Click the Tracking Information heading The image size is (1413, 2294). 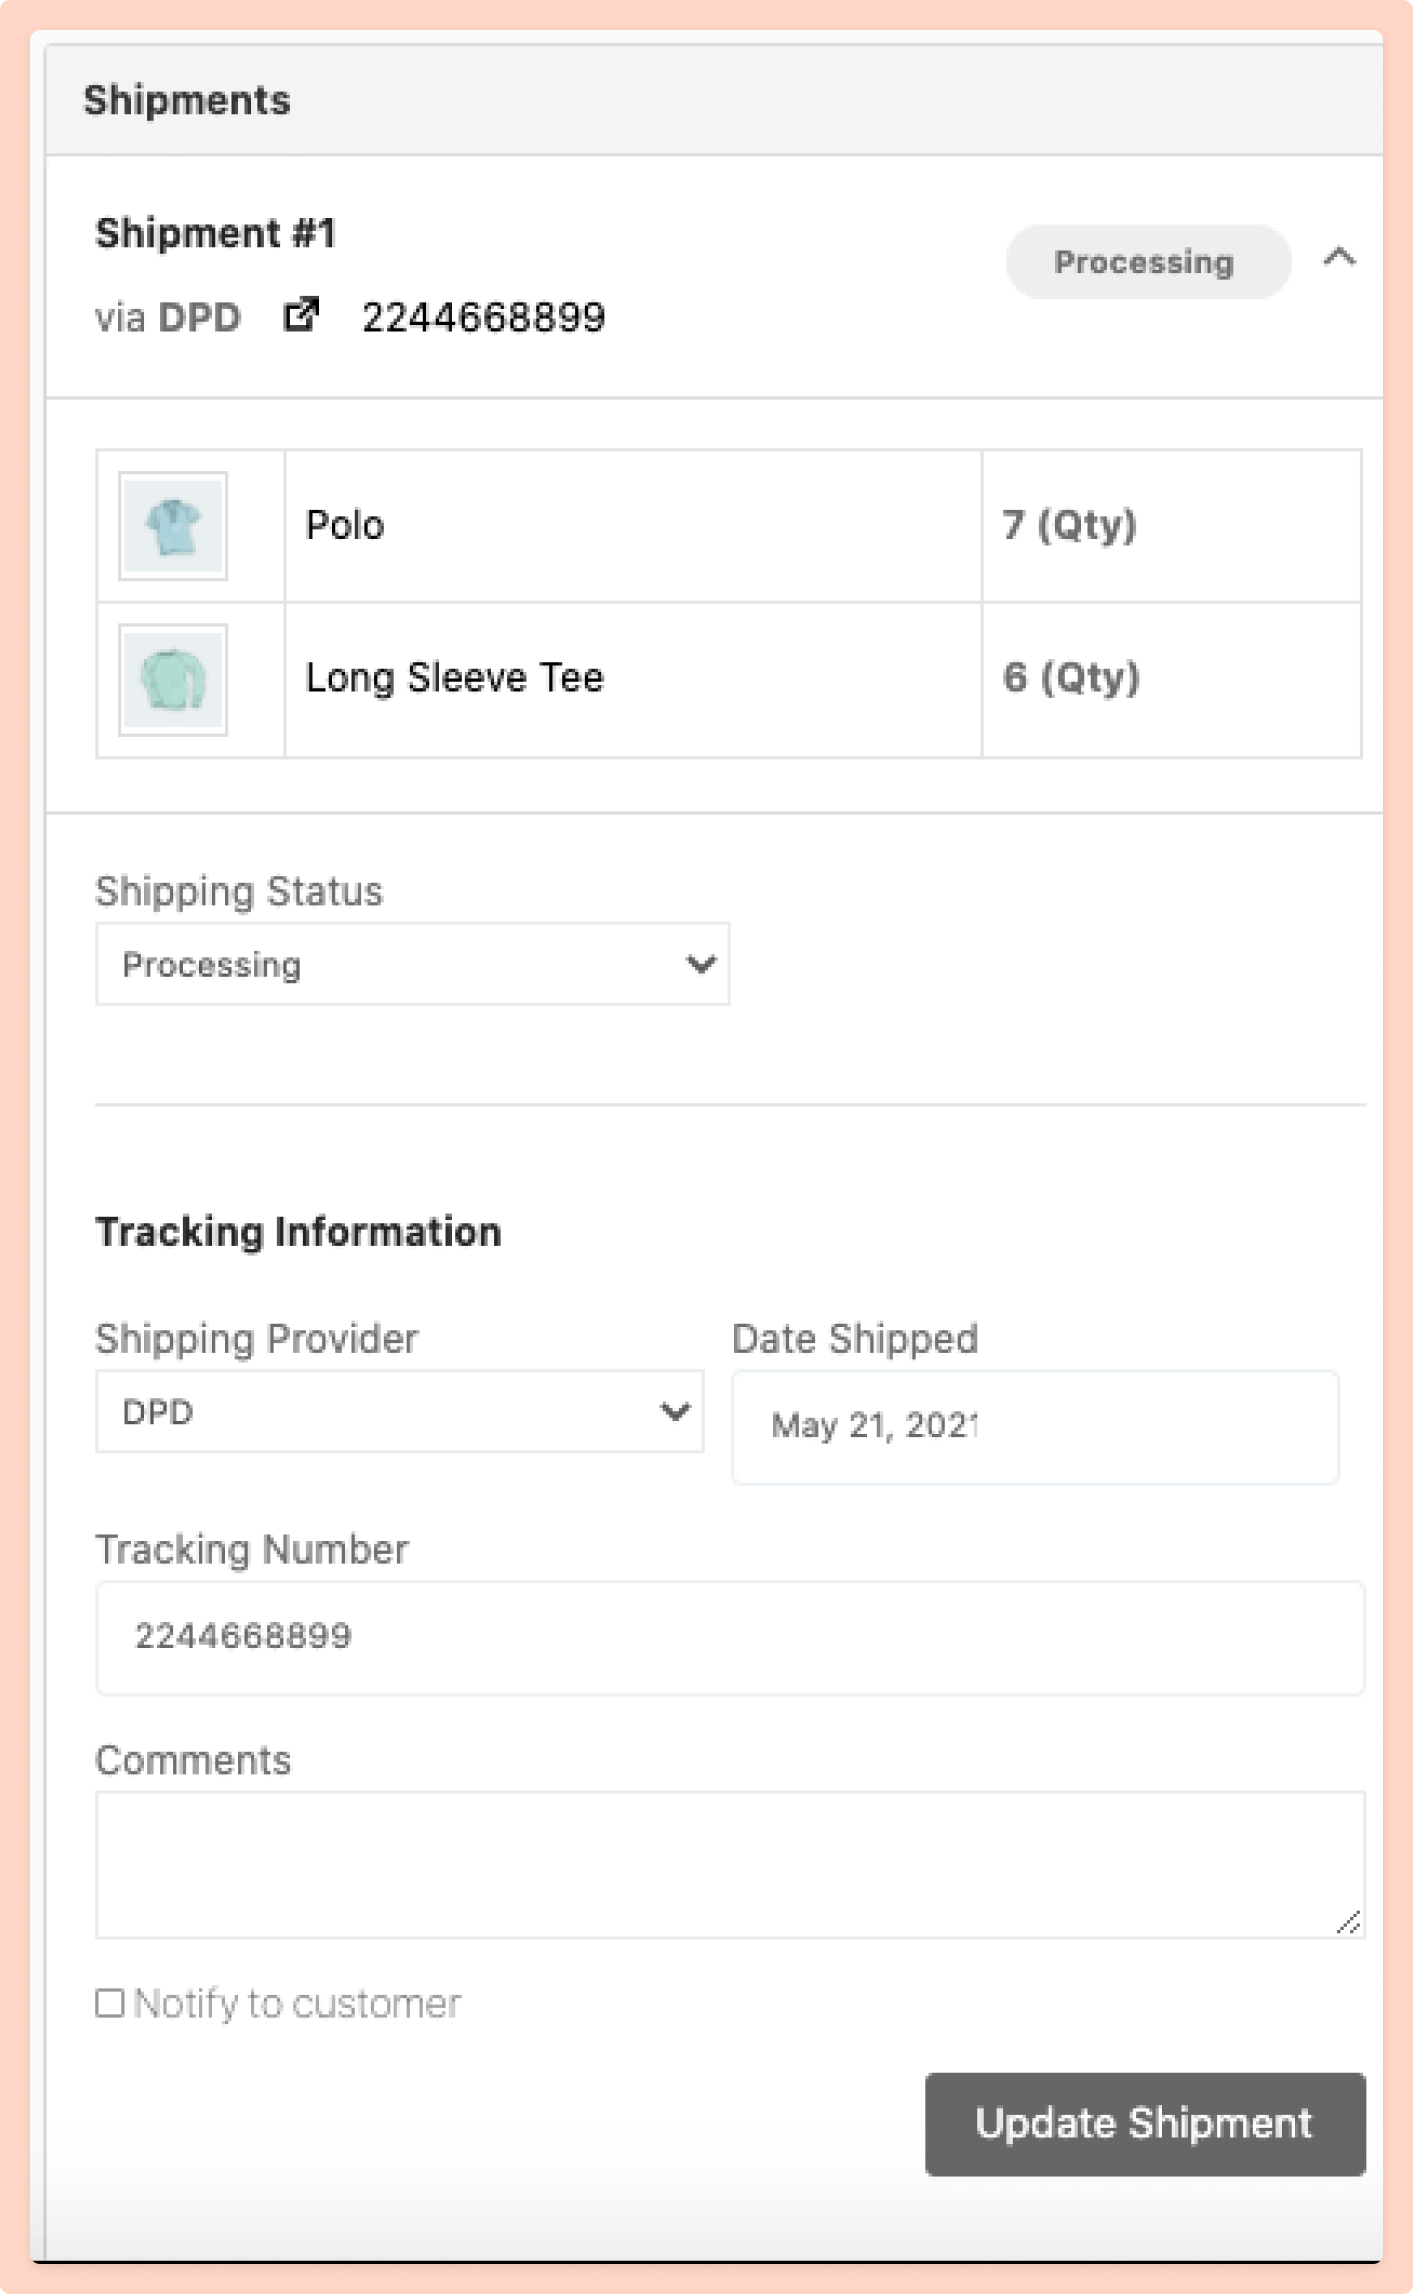297,1231
